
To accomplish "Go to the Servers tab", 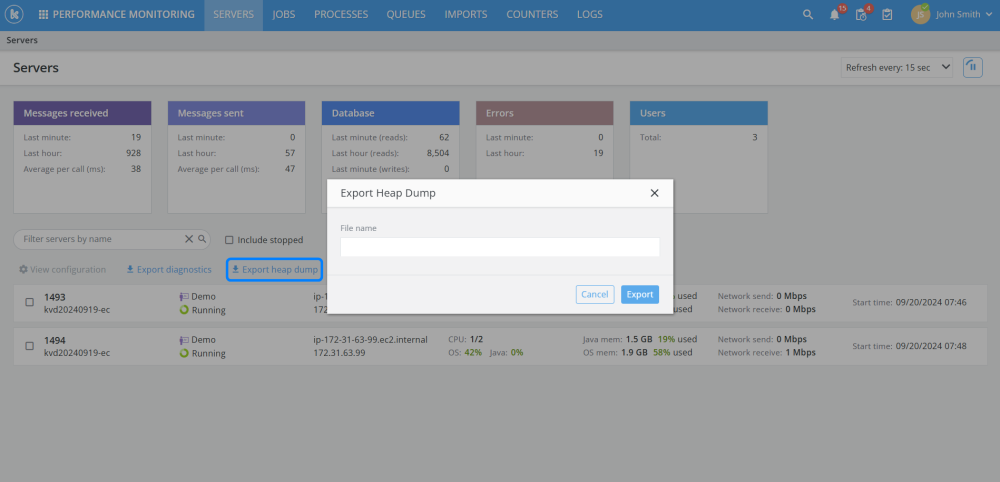I will [x=233, y=15].
